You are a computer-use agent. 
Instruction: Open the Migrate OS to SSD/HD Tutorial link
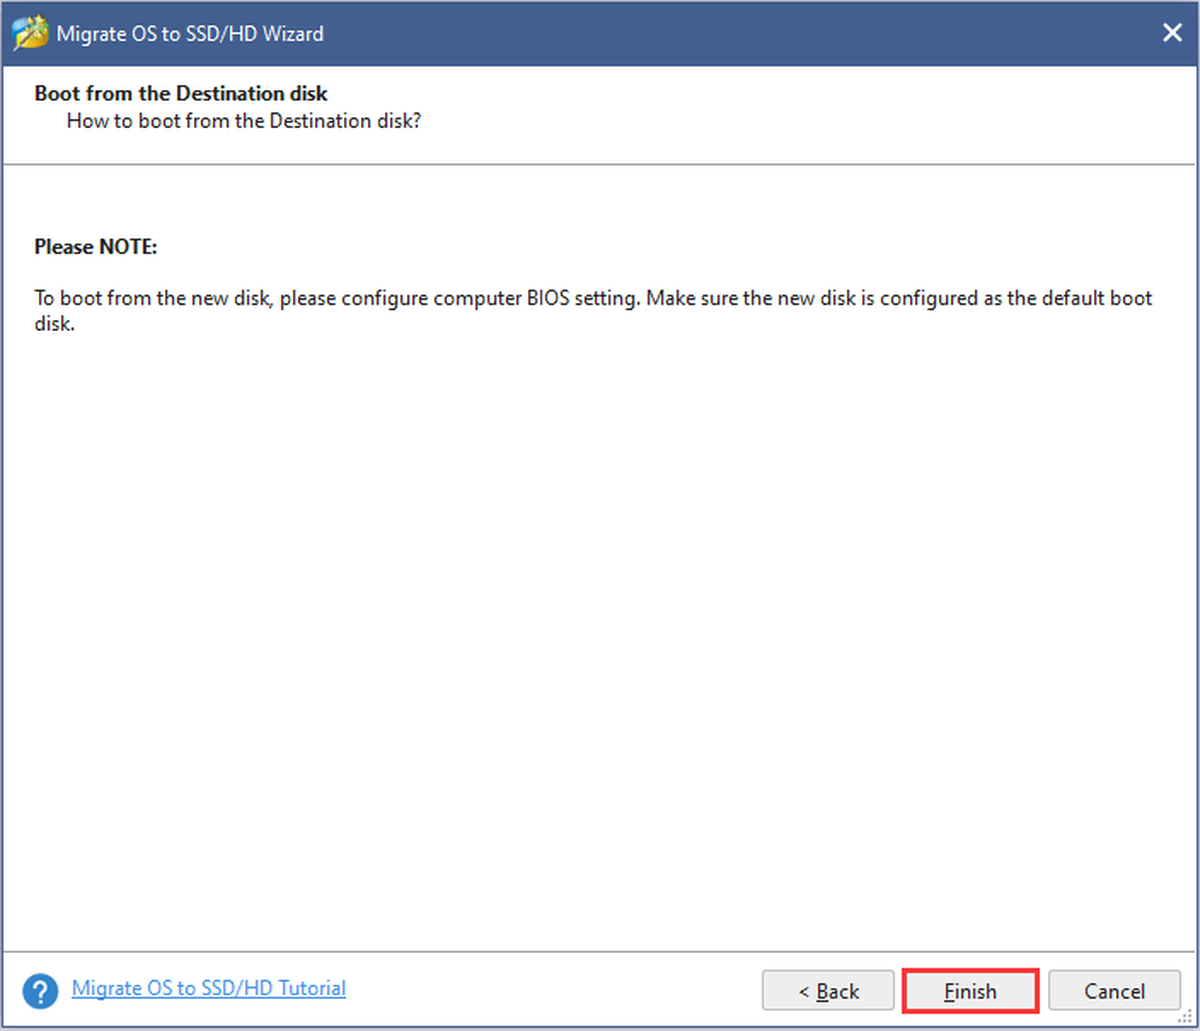209,988
